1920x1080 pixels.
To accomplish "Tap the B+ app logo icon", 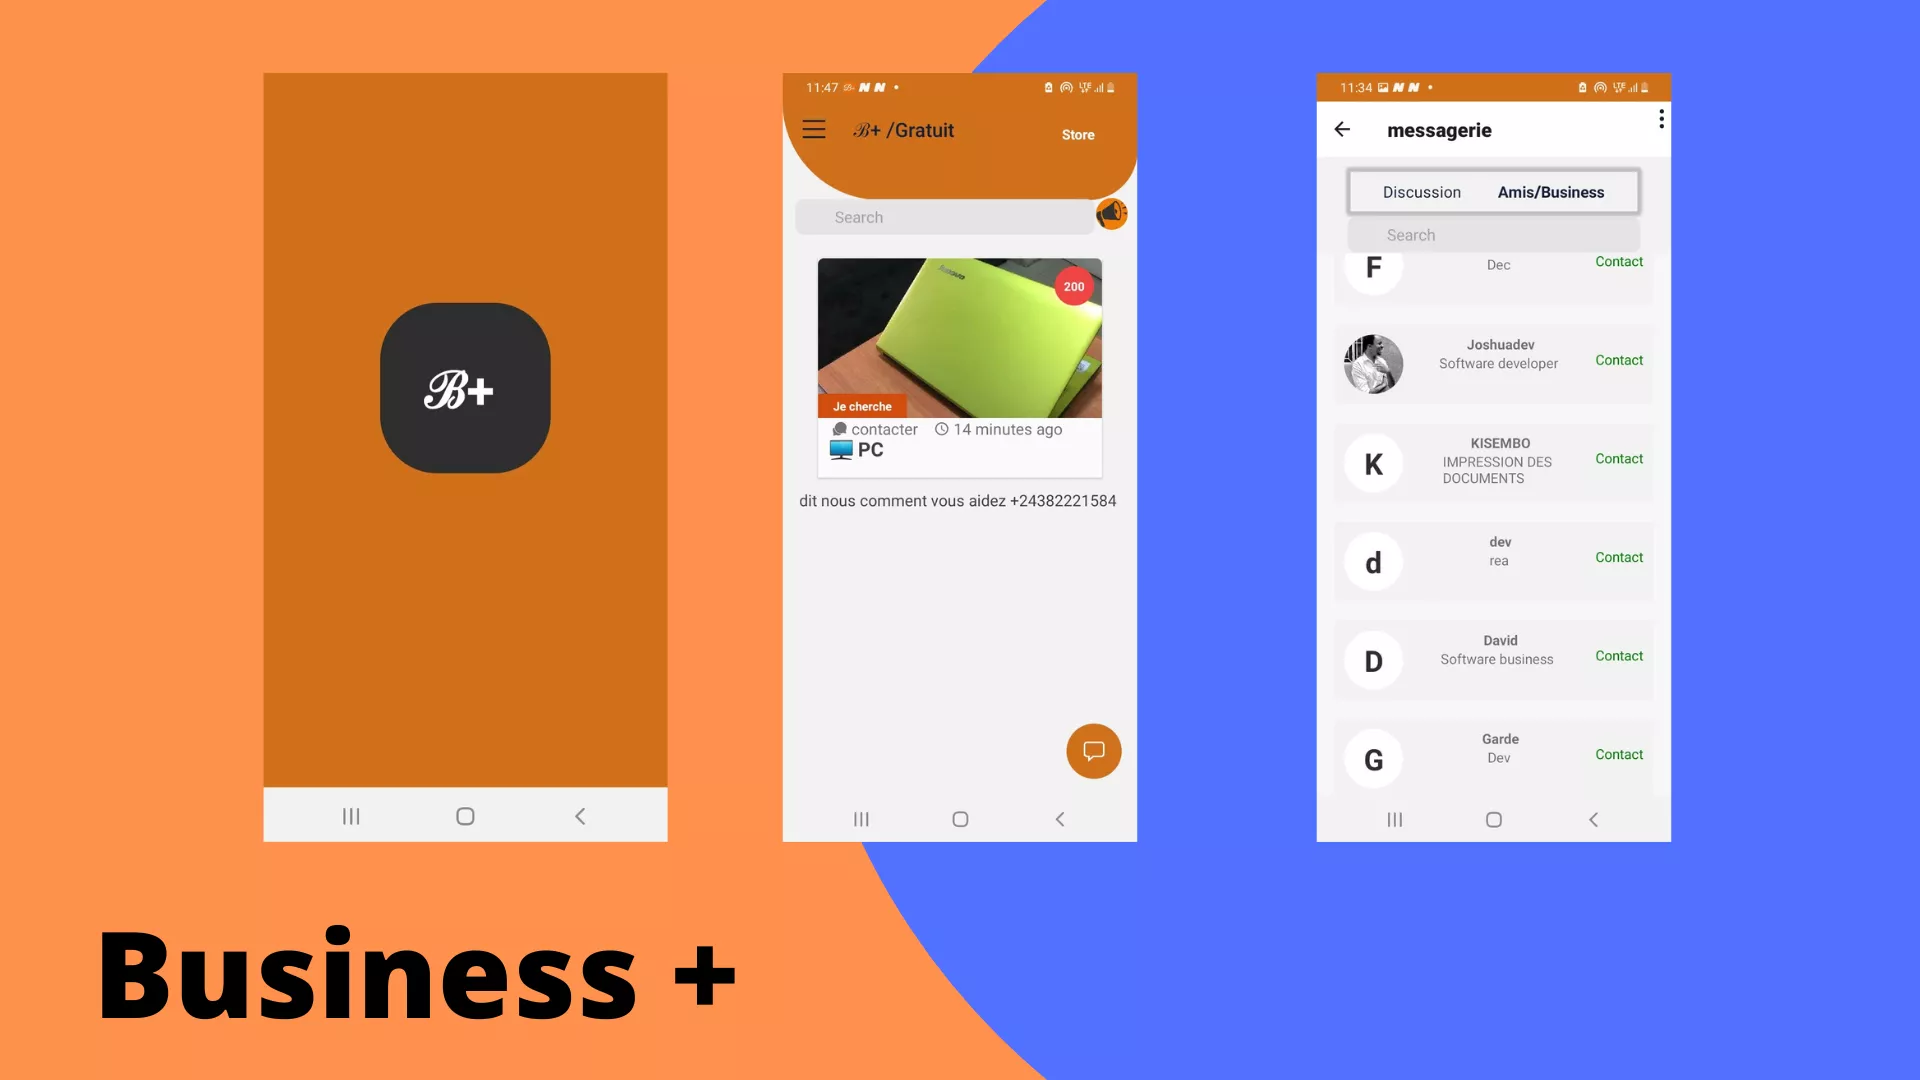I will tap(464, 388).
